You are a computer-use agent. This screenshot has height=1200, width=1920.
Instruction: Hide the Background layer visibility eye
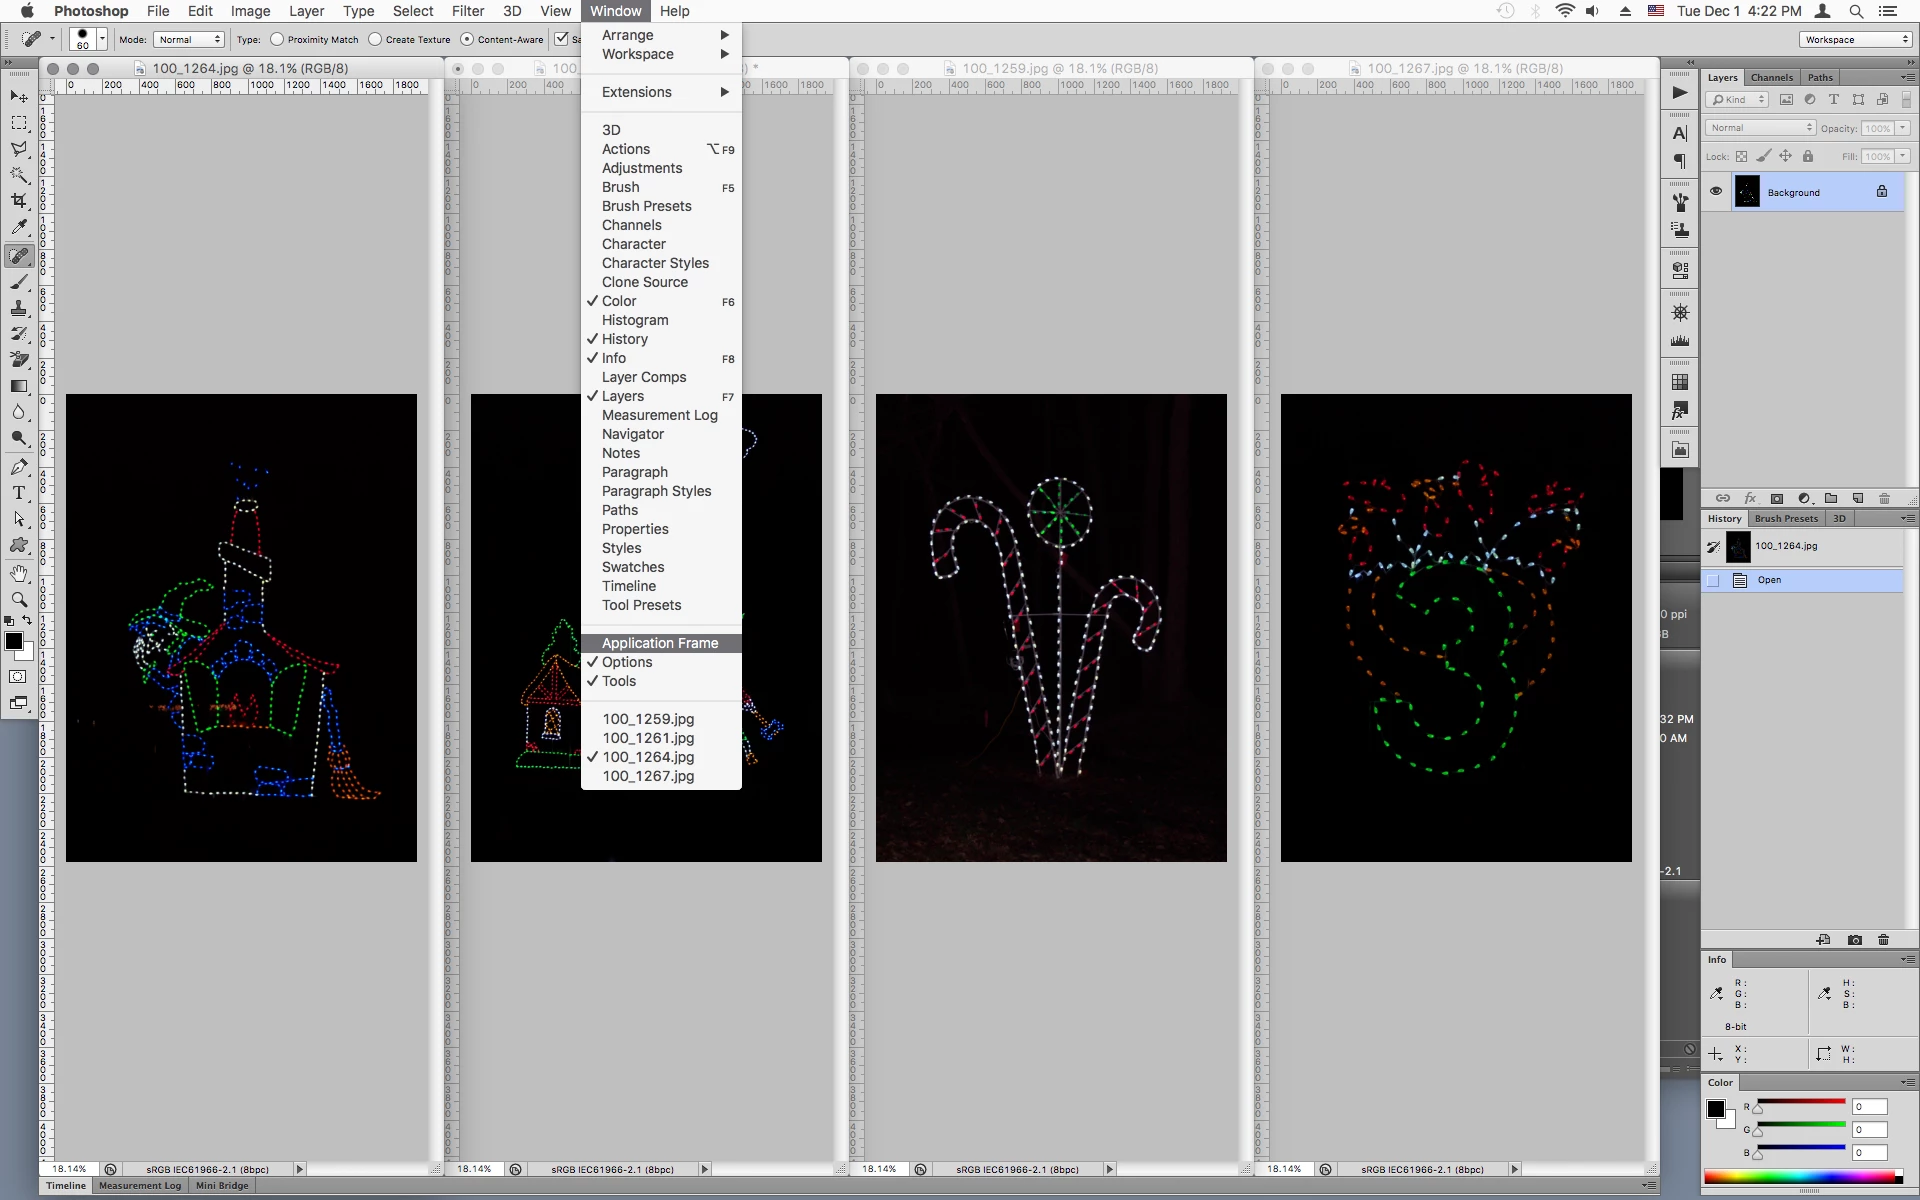point(1716,192)
